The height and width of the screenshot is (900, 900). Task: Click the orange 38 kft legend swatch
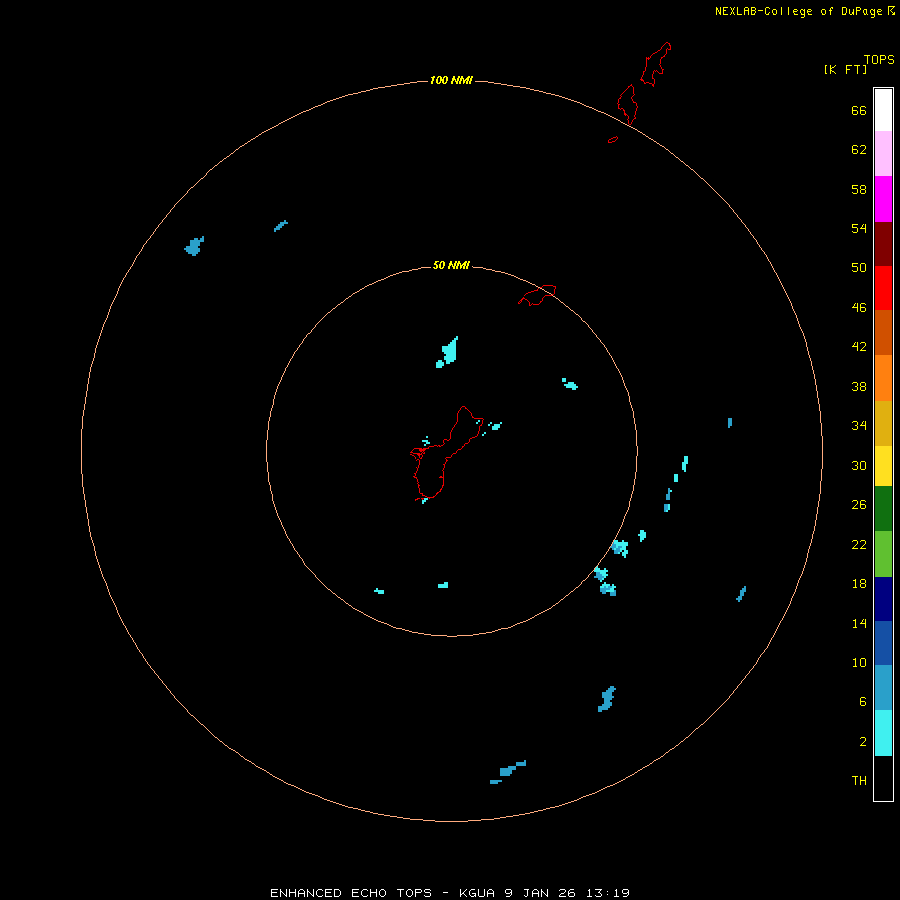pos(883,378)
